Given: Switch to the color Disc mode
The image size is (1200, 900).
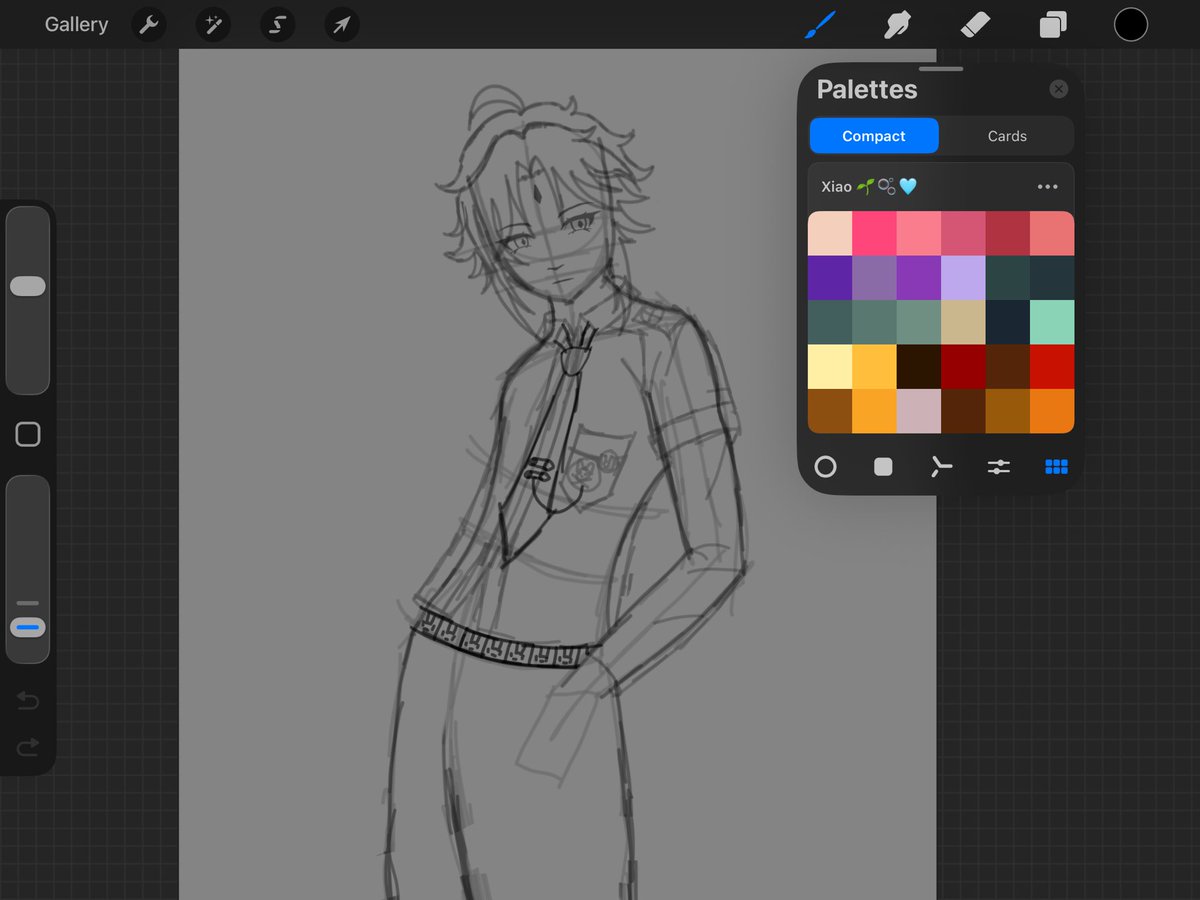Looking at the screenshot, I should coord(825,466).
